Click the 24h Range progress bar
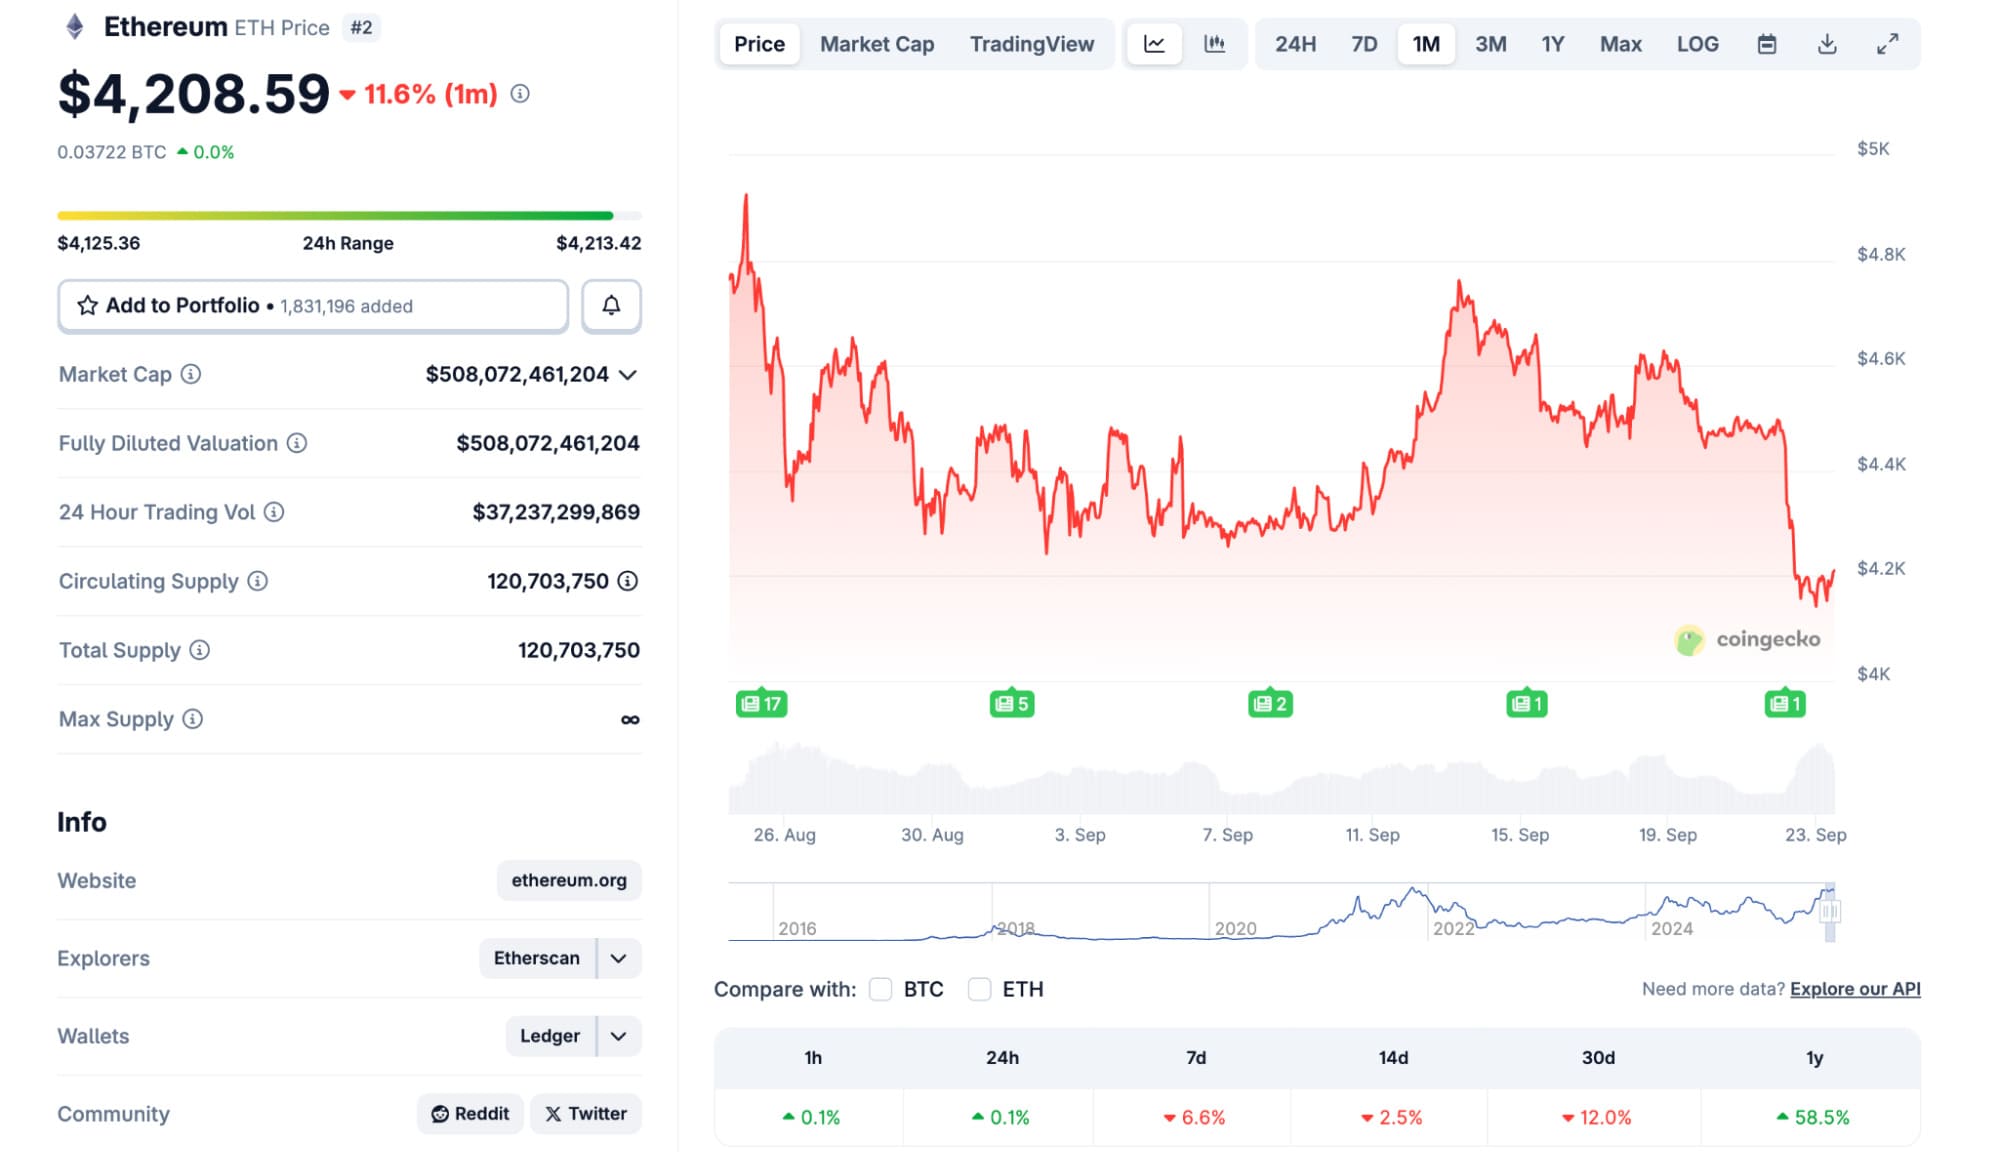This screenshot has width=1999, height=1152. click(349, 215)
